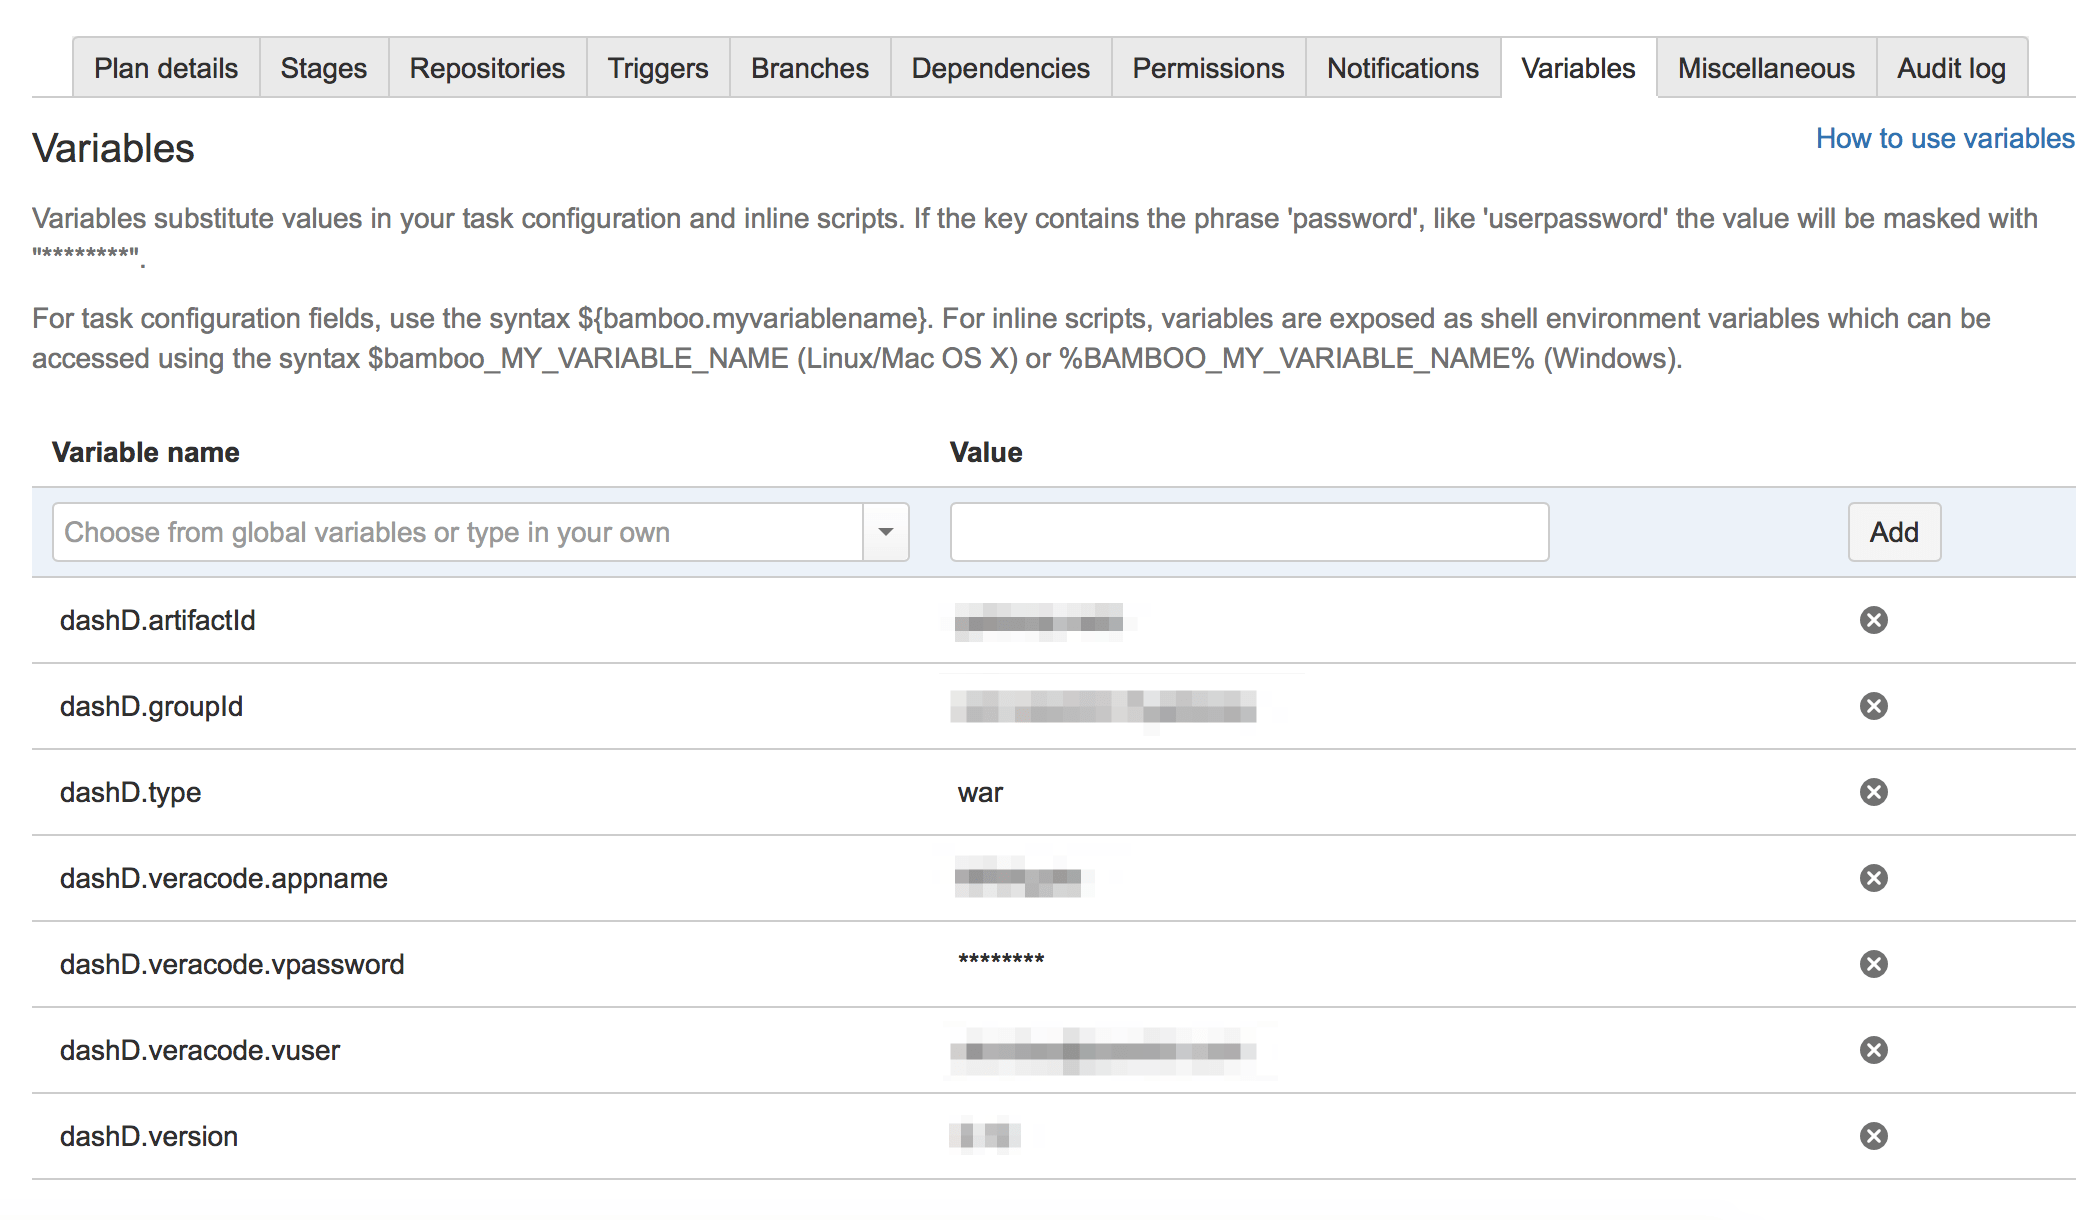Switch to the Permissions tab
This screenshot has height=1220, width=2078.
point(1207,67)
